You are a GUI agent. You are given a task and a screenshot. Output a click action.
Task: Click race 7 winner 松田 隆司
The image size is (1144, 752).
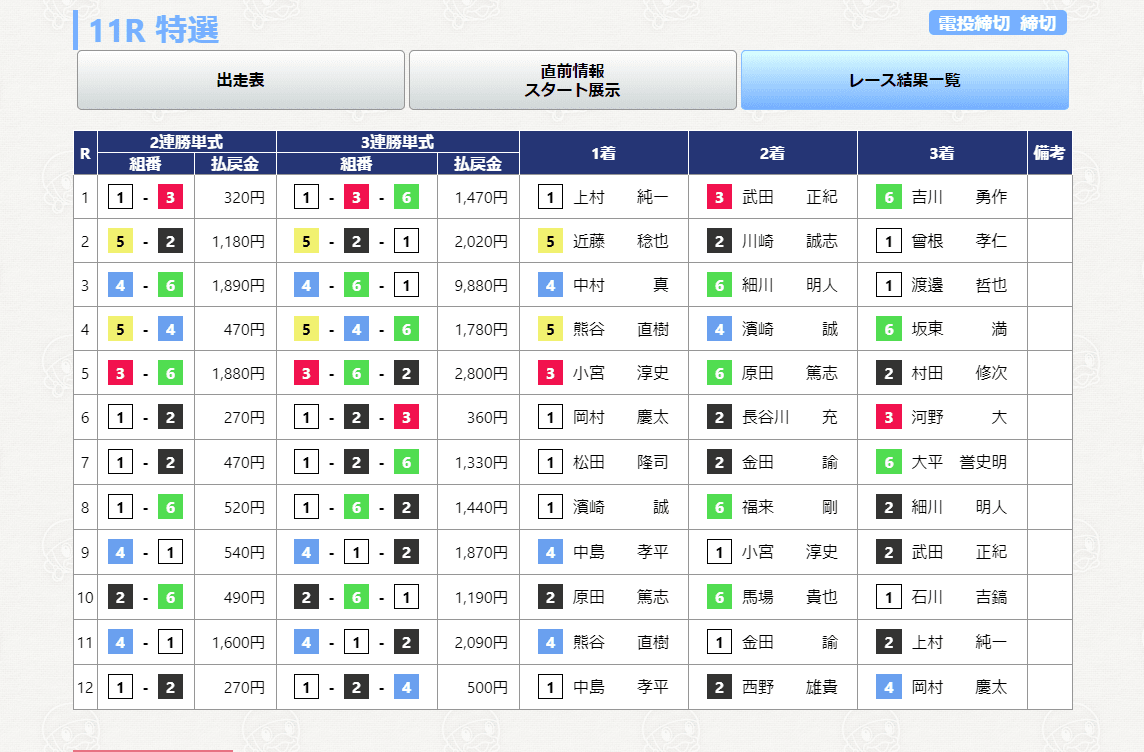[620, 462]
